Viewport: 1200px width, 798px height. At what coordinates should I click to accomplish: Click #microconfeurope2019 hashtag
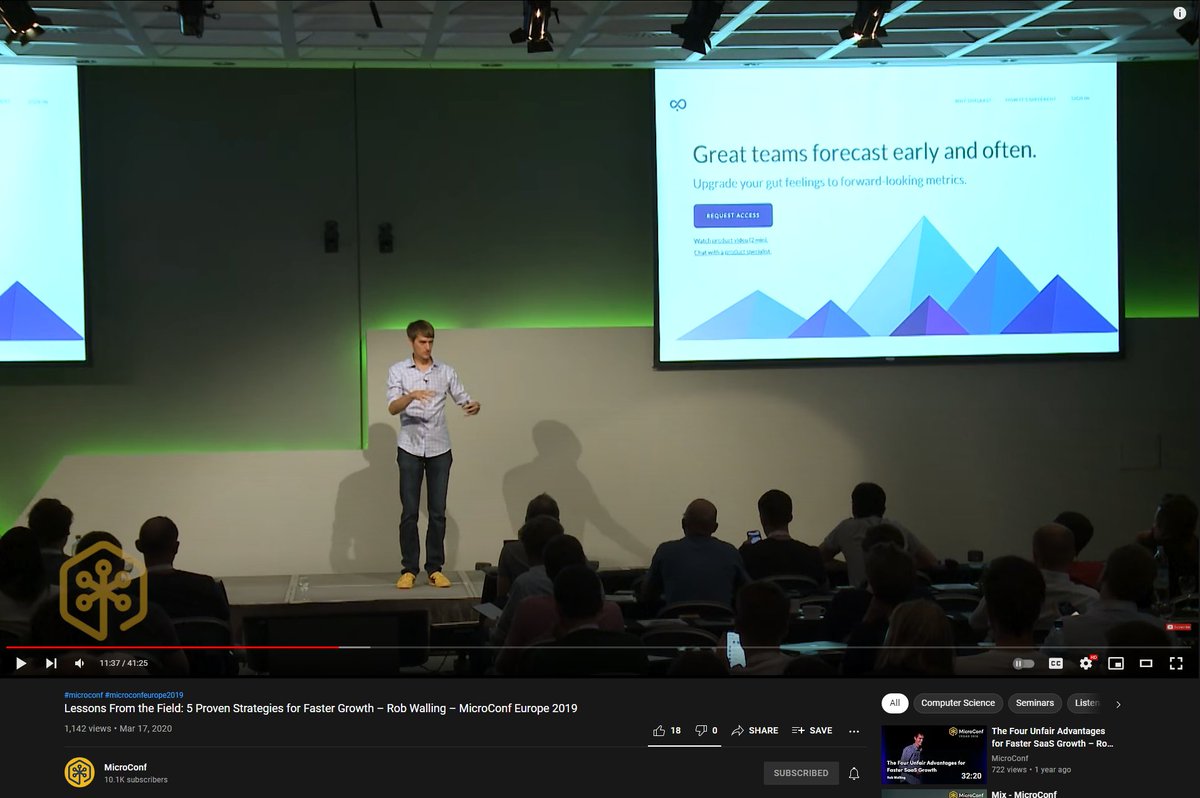(x=144, y=695)
